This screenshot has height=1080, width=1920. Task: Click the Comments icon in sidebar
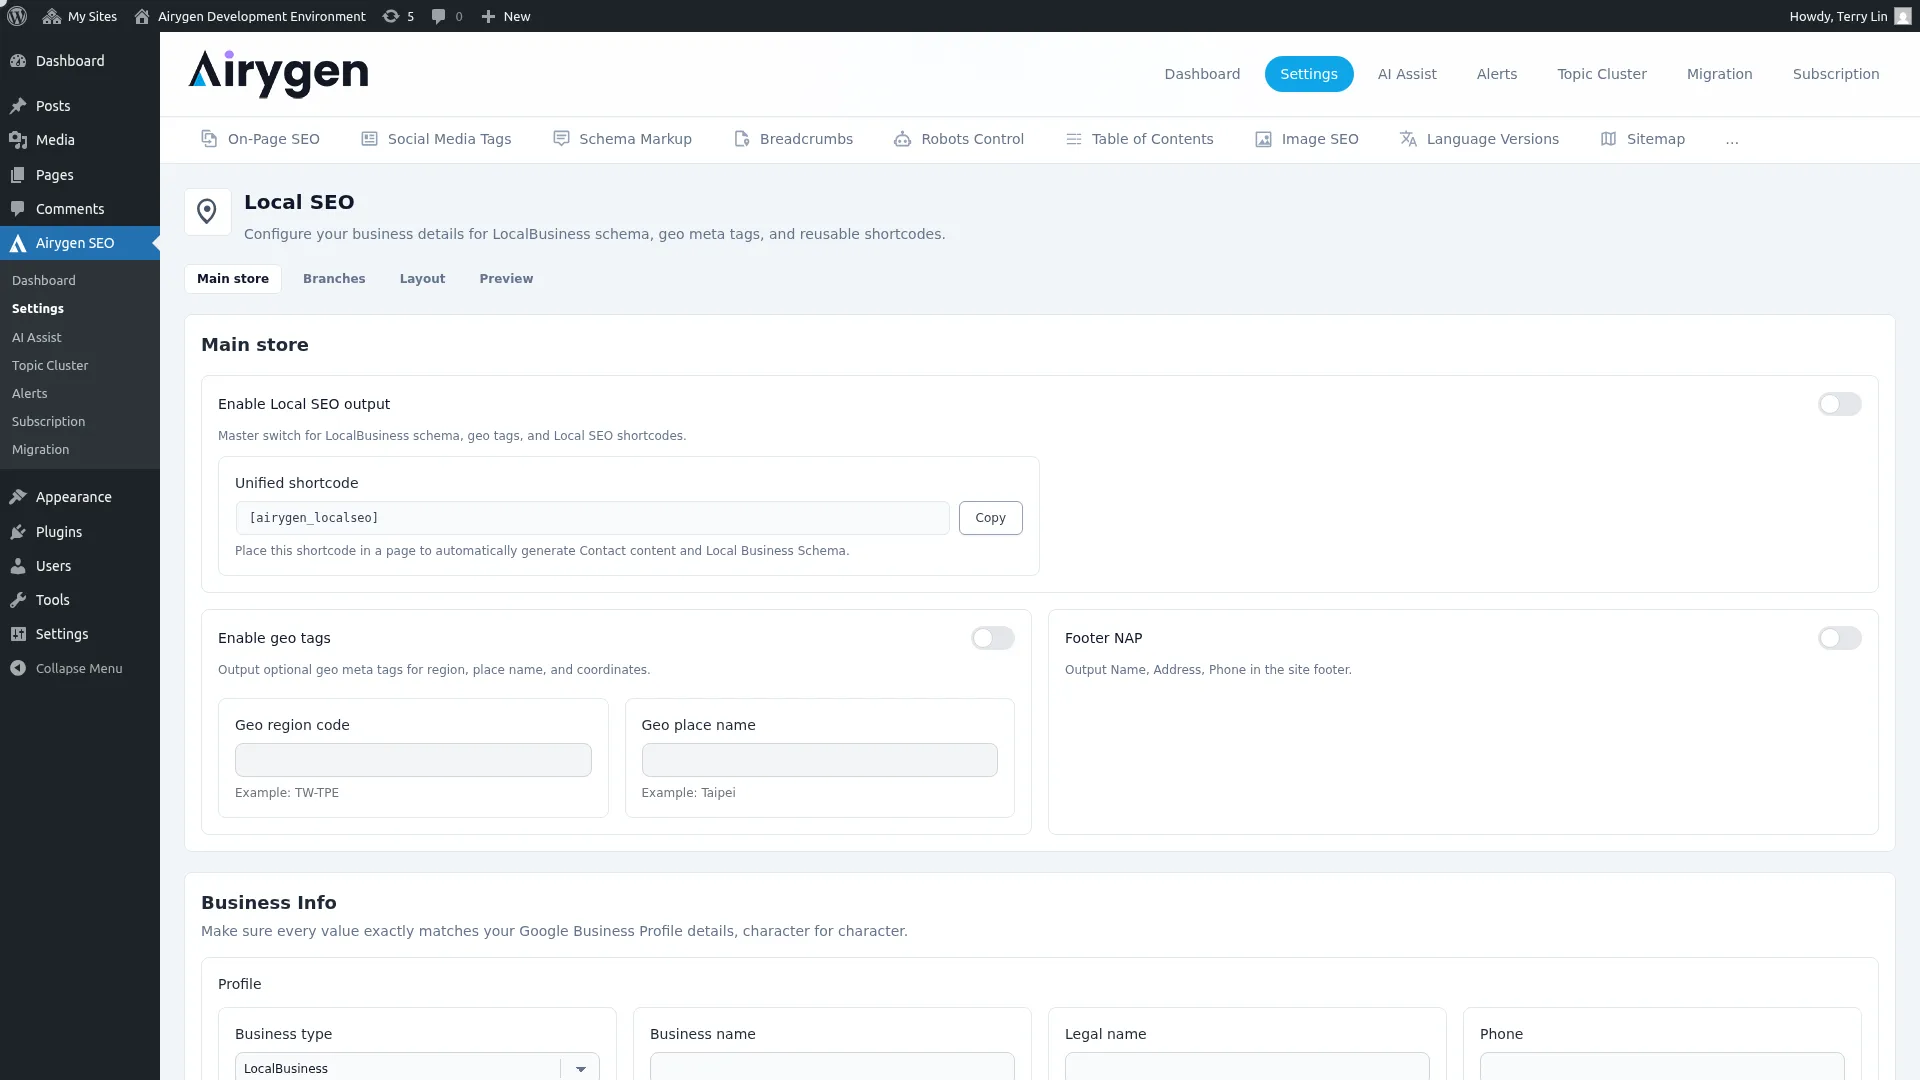[18, 209]
